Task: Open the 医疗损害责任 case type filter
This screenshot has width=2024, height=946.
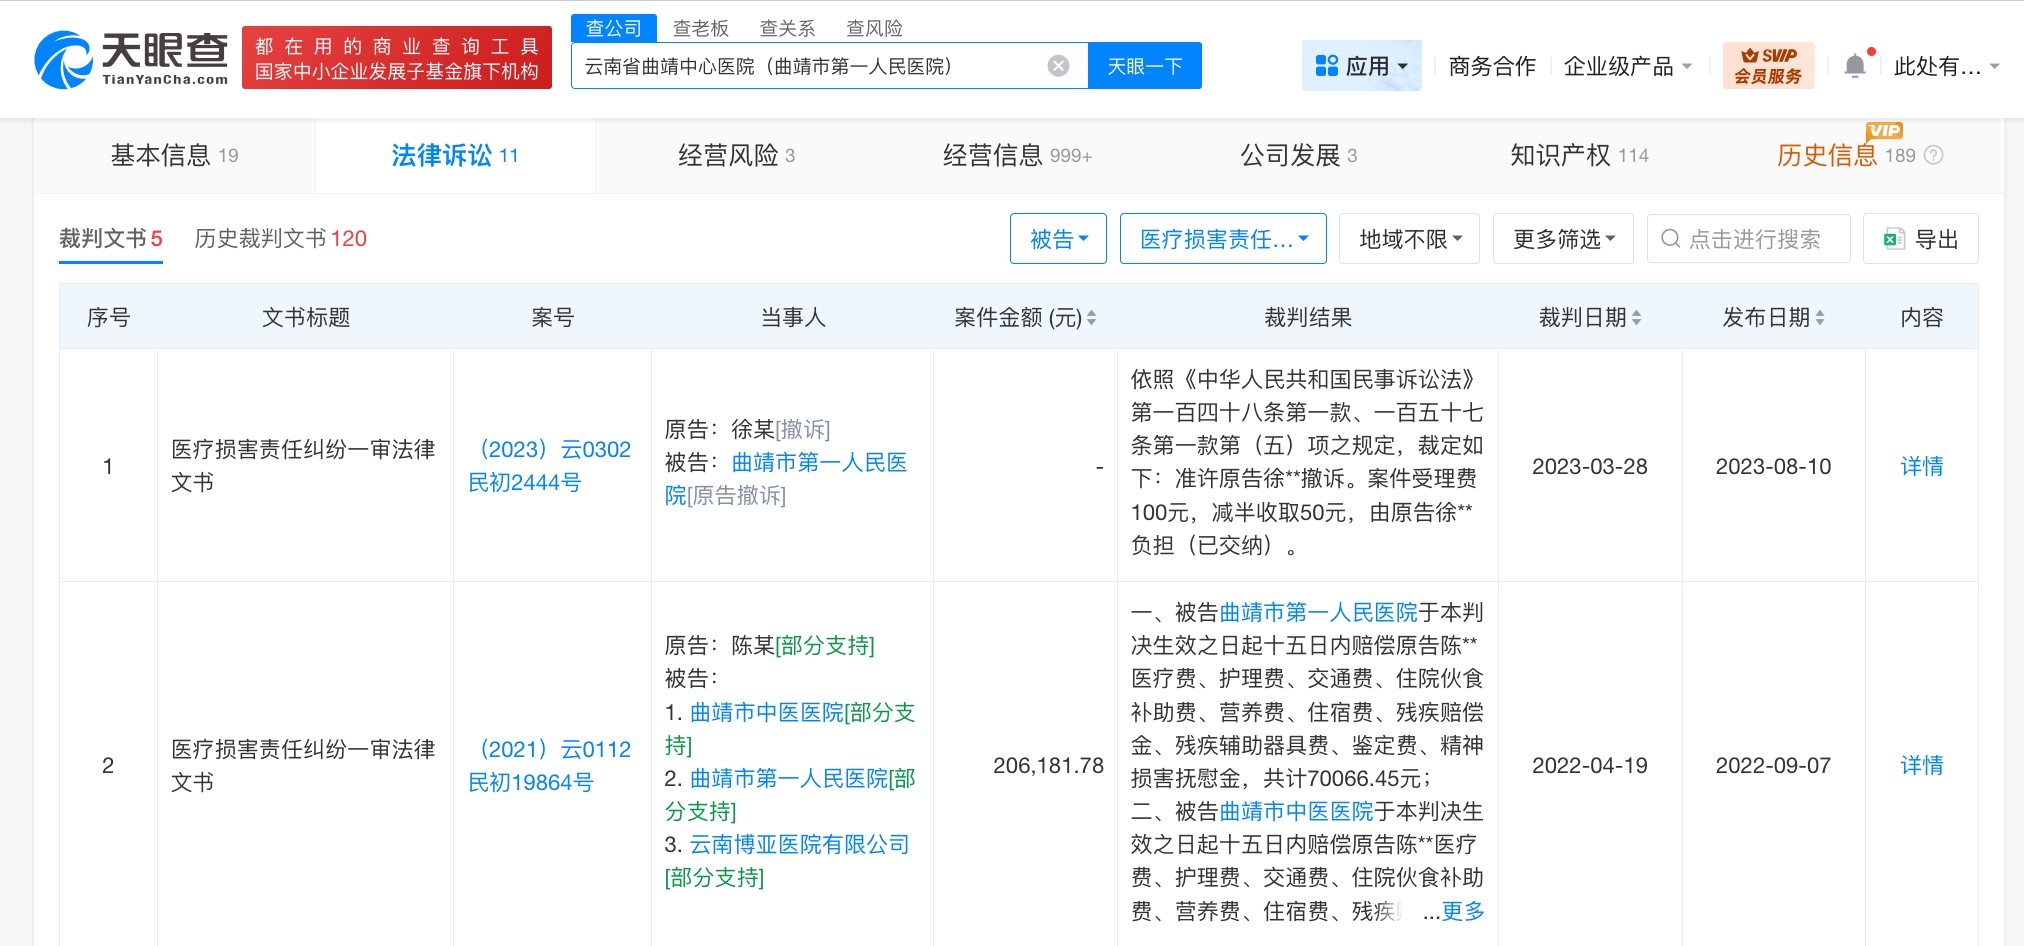Action: click(x=1222, y=239)
